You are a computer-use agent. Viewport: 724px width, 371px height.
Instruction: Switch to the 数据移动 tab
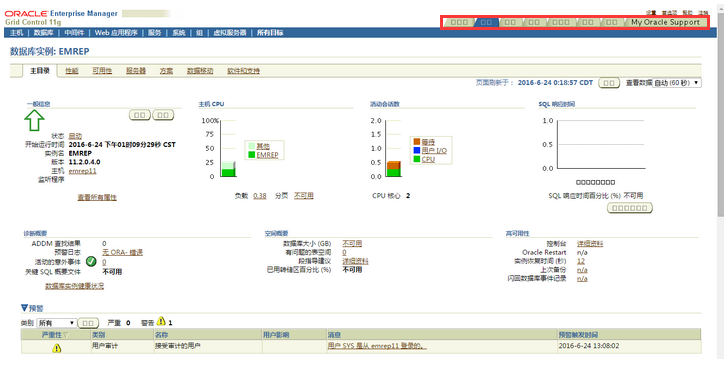tap(200, 71)
